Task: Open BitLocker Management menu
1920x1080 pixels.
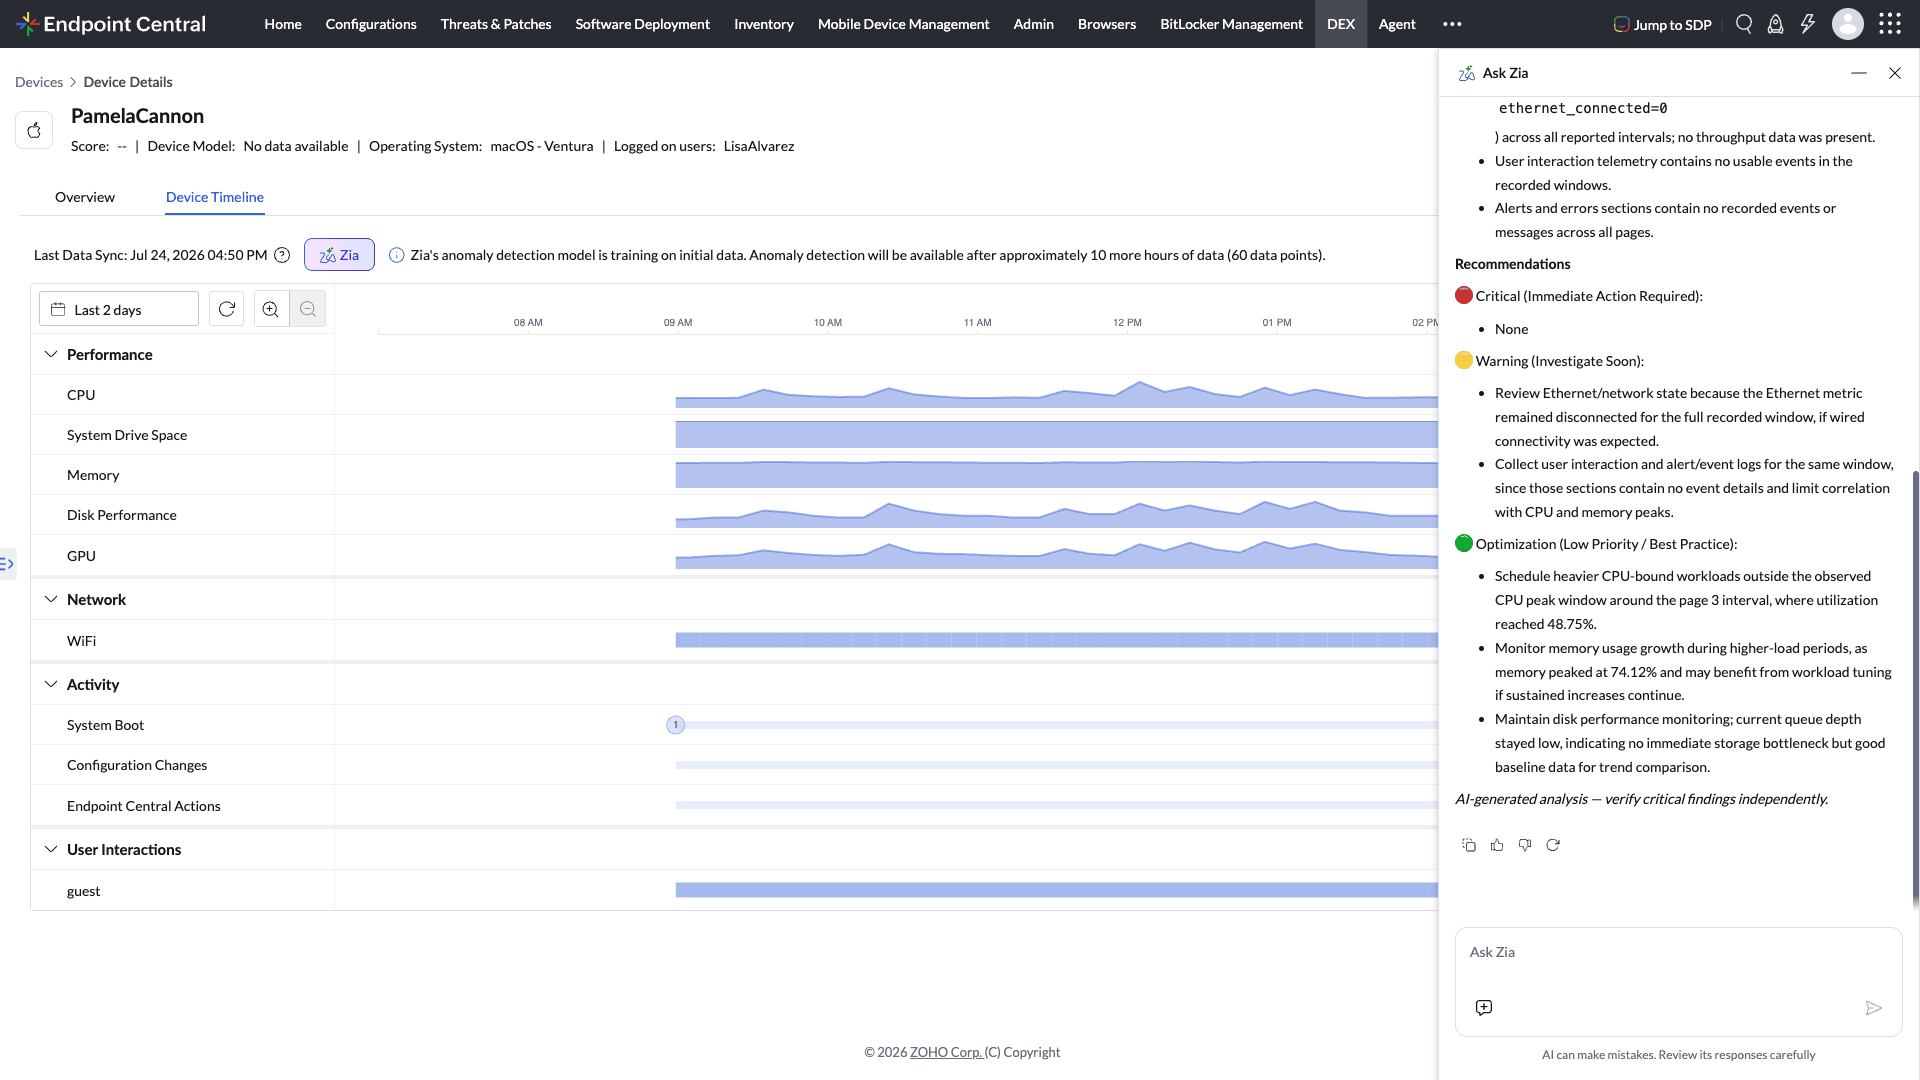Action: pyautogui.click(x=1232, y=24)
